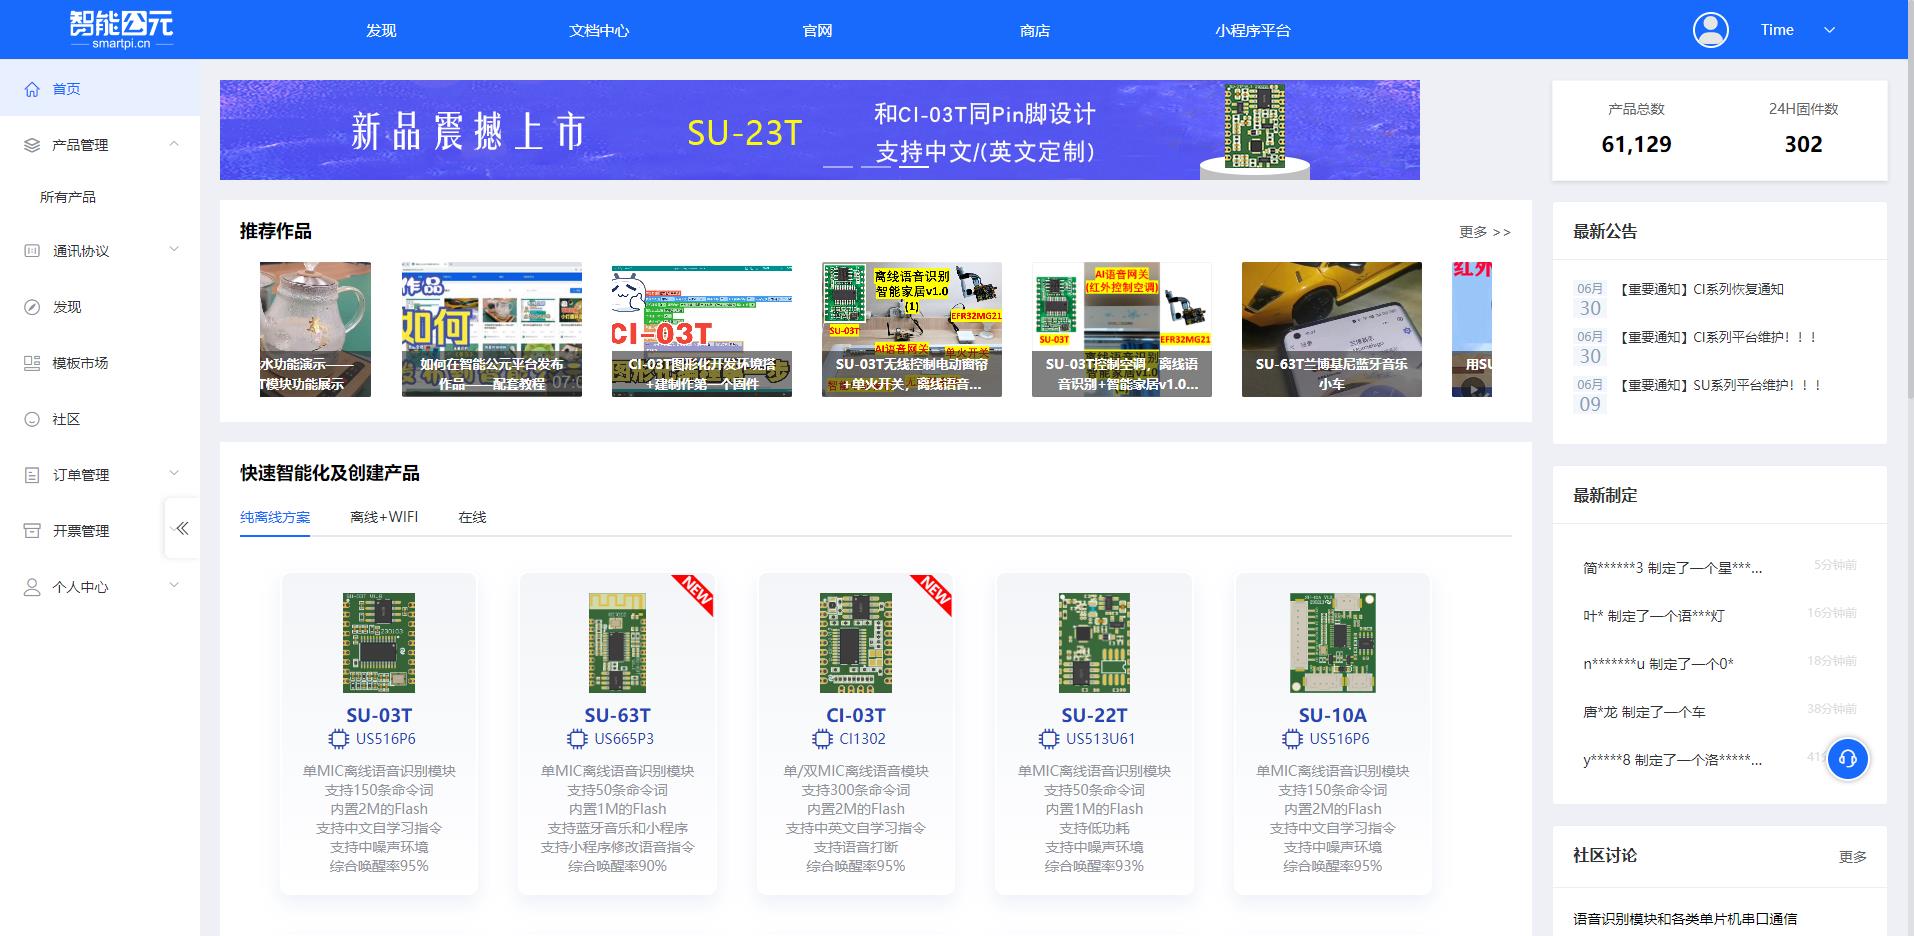Click the 个人中心 person icon
The width and height of the screenshot is (1914, 936).
32,587
